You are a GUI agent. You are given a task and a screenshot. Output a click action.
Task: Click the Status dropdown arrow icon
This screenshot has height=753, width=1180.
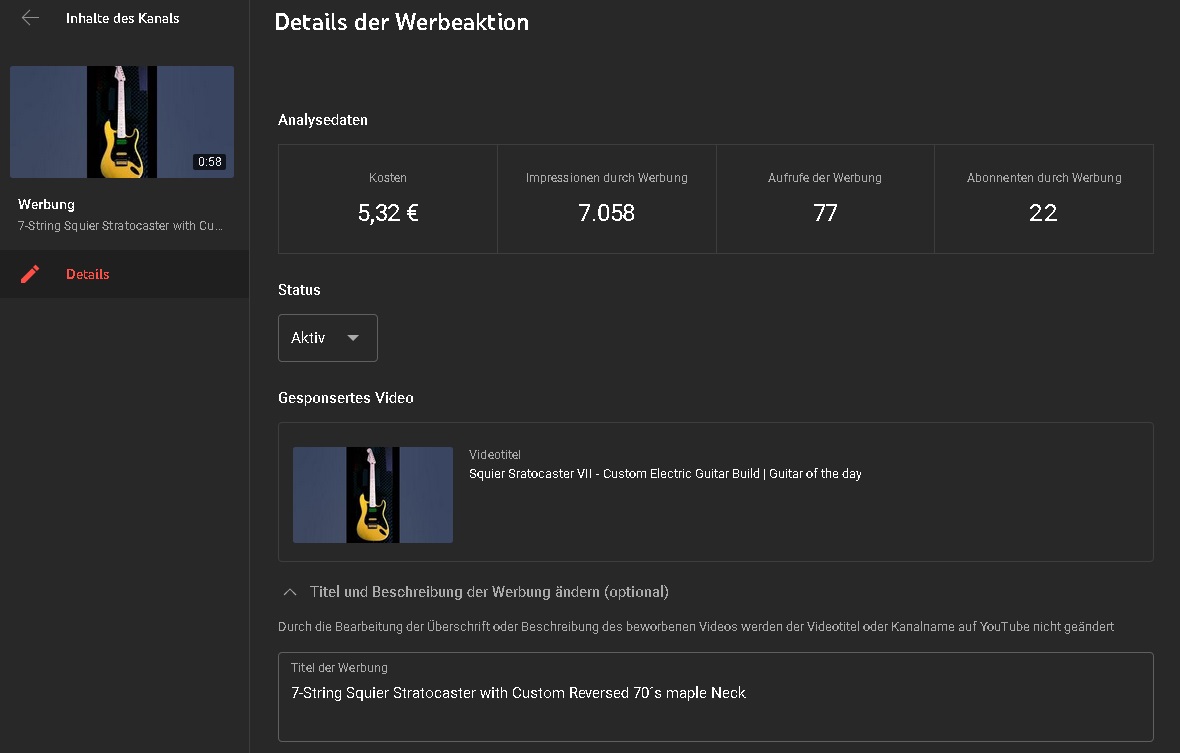pyautogui.click(x=353, y=338)
